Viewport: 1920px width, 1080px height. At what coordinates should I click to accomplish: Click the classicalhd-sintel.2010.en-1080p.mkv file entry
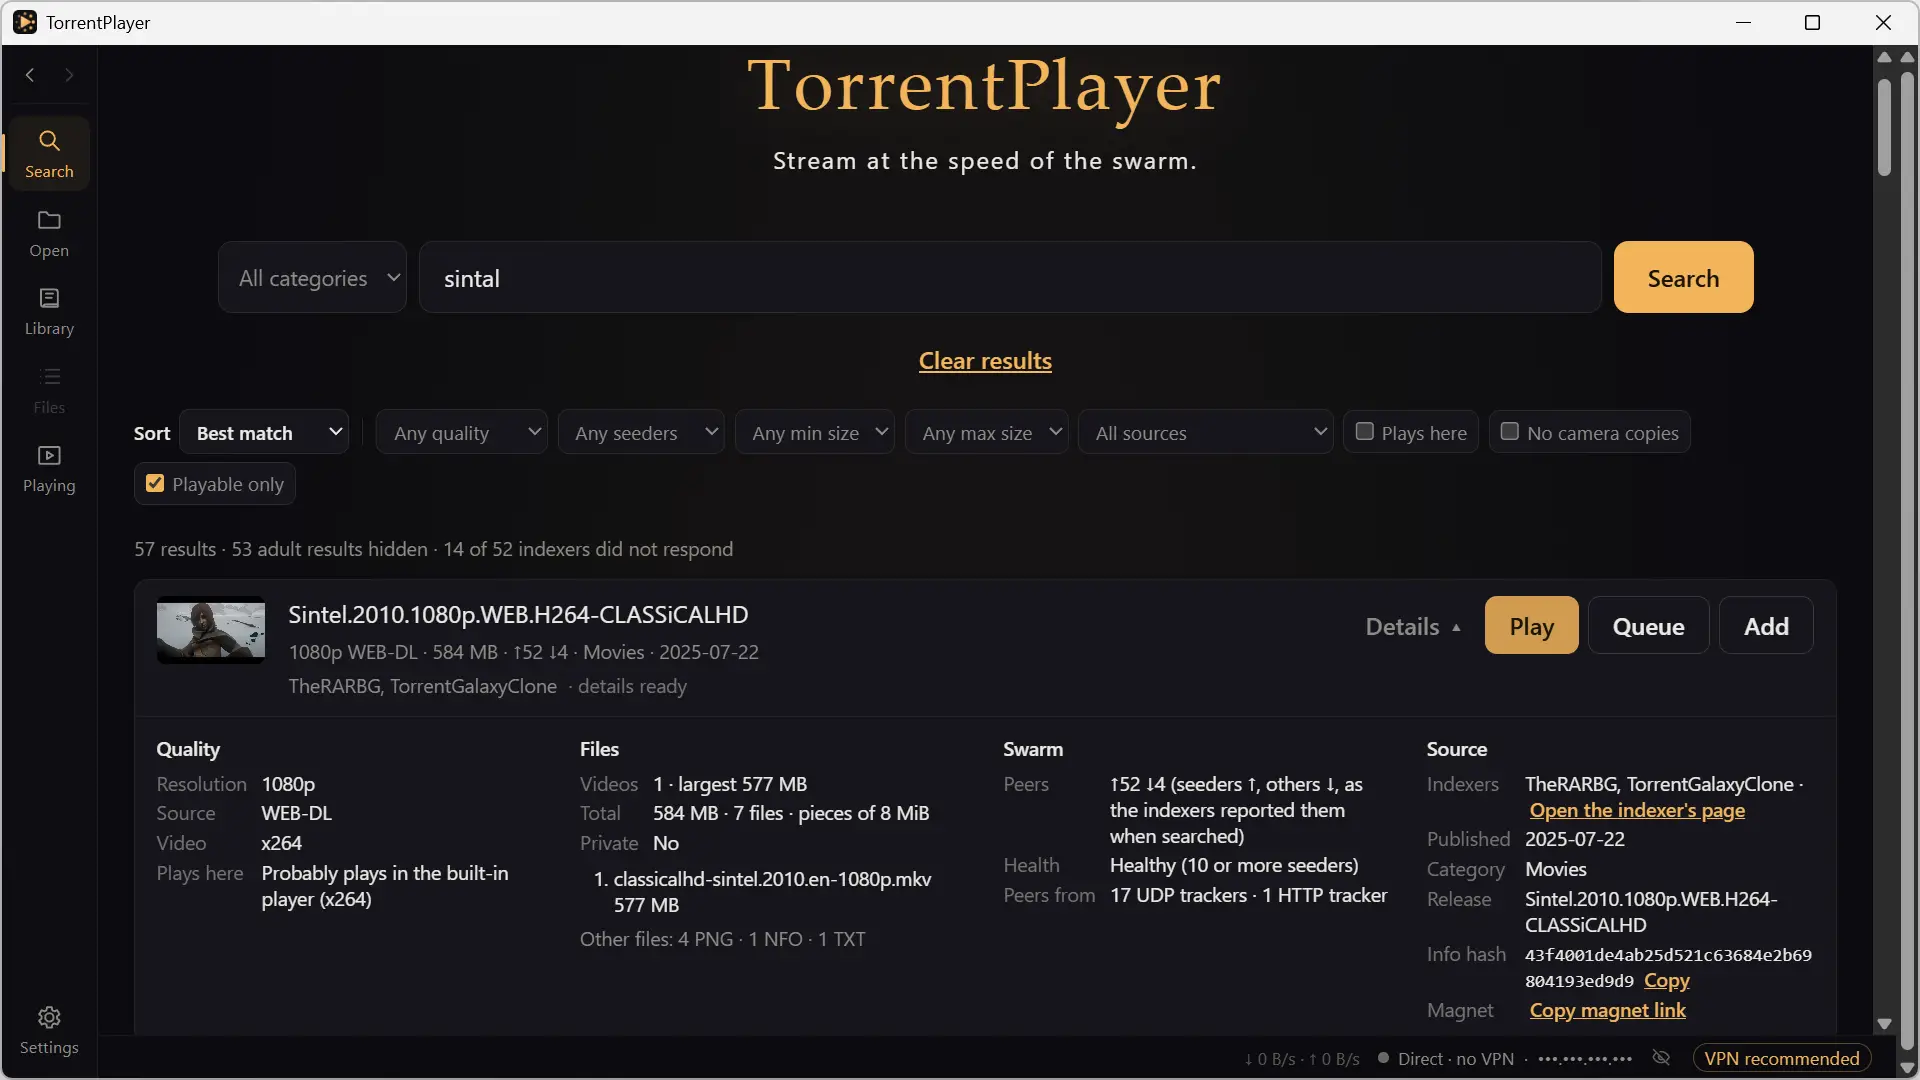pos(771,892)
